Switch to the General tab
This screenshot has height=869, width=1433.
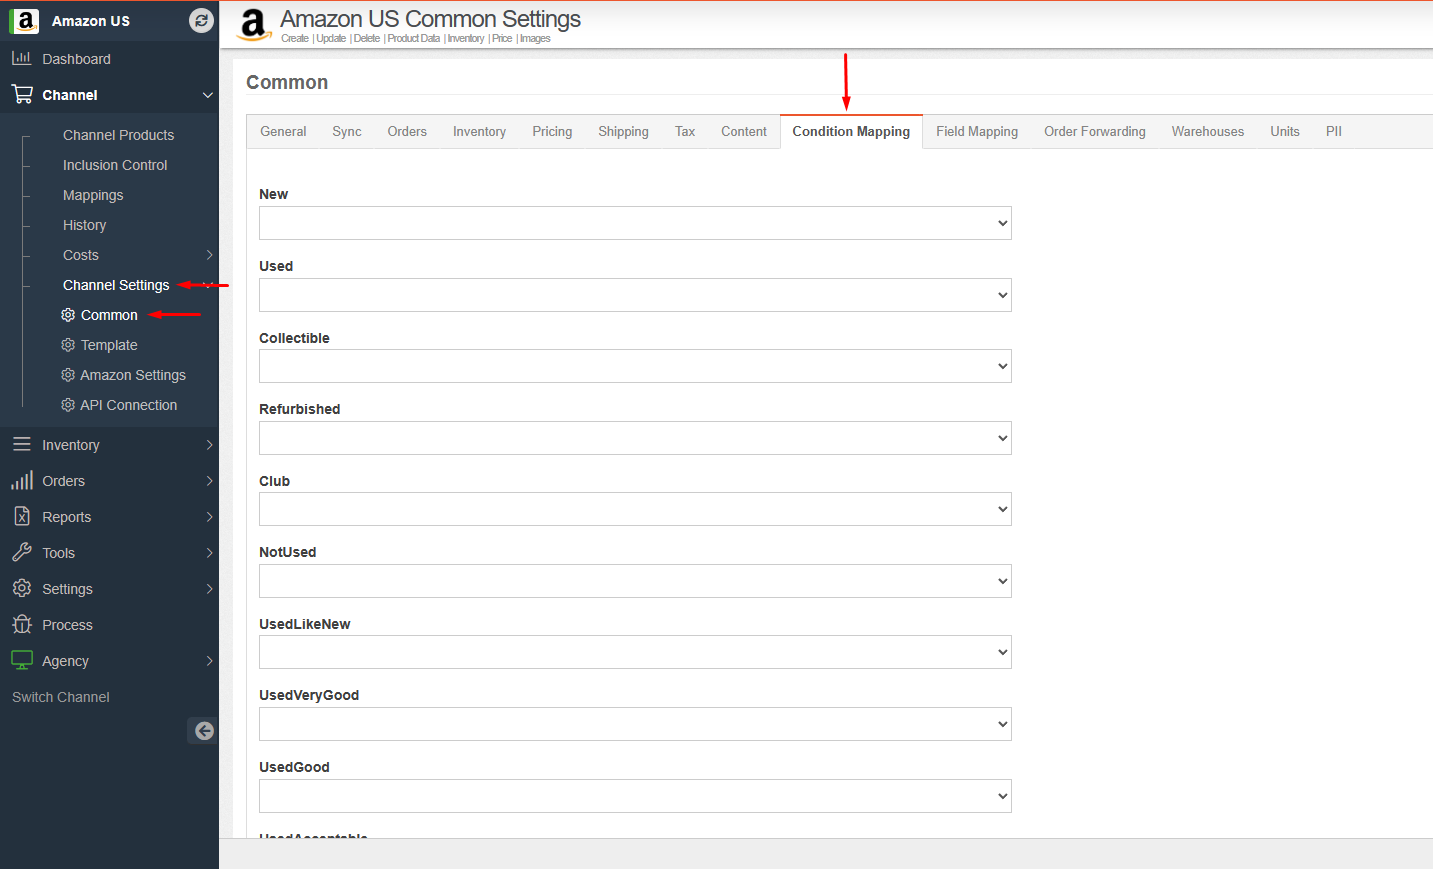point(283,131)
